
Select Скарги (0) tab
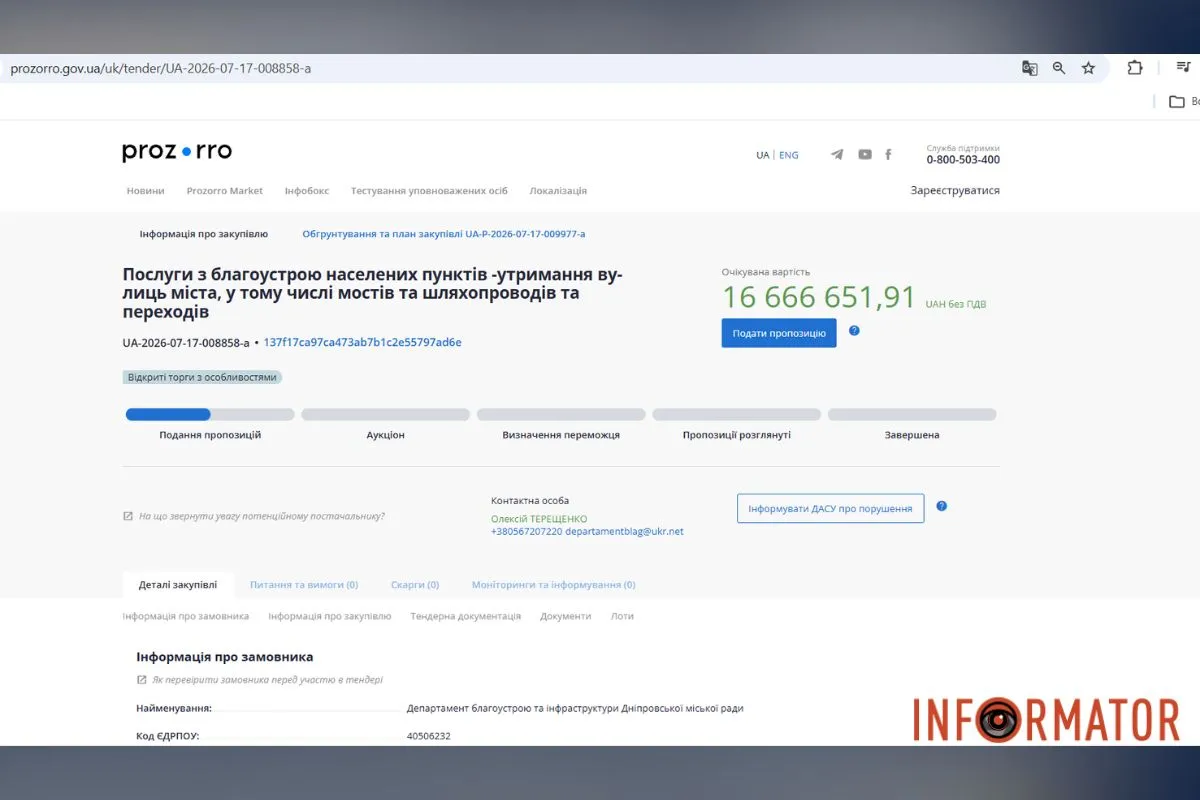point(415,585)
